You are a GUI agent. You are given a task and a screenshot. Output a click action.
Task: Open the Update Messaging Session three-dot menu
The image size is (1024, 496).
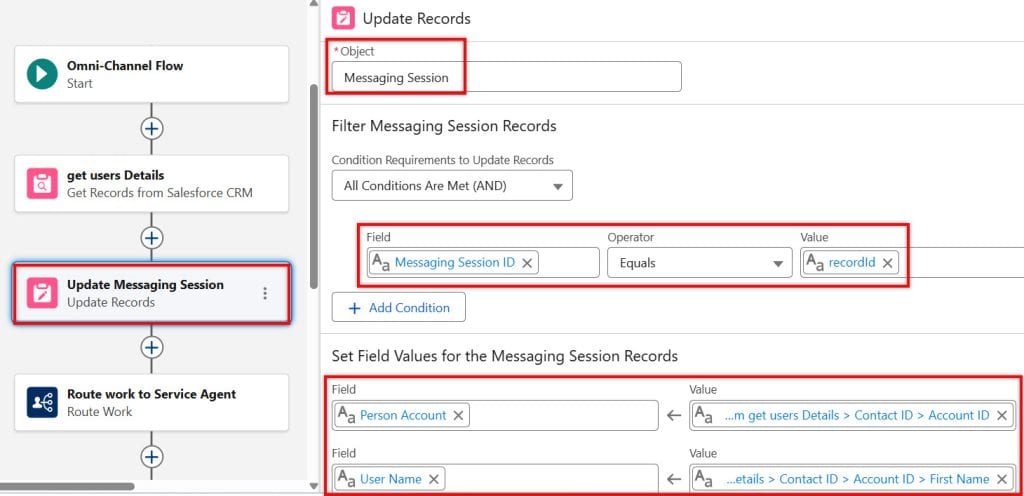coord(264,293)
